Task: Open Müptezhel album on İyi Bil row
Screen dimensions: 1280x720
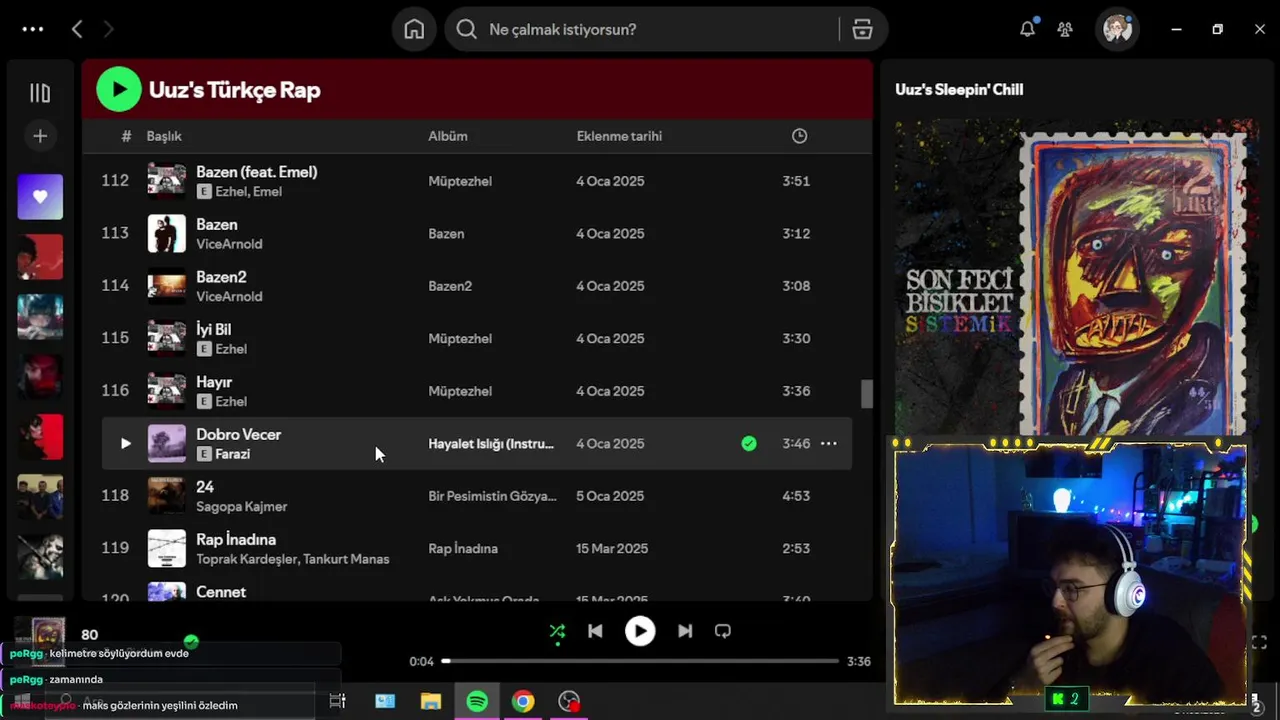Action: (460, 338)
